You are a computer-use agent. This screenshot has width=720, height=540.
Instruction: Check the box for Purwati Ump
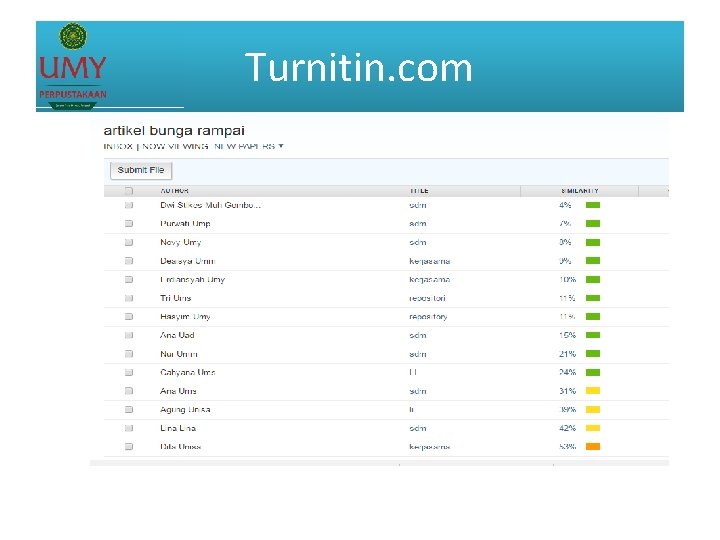pos(129,224)
